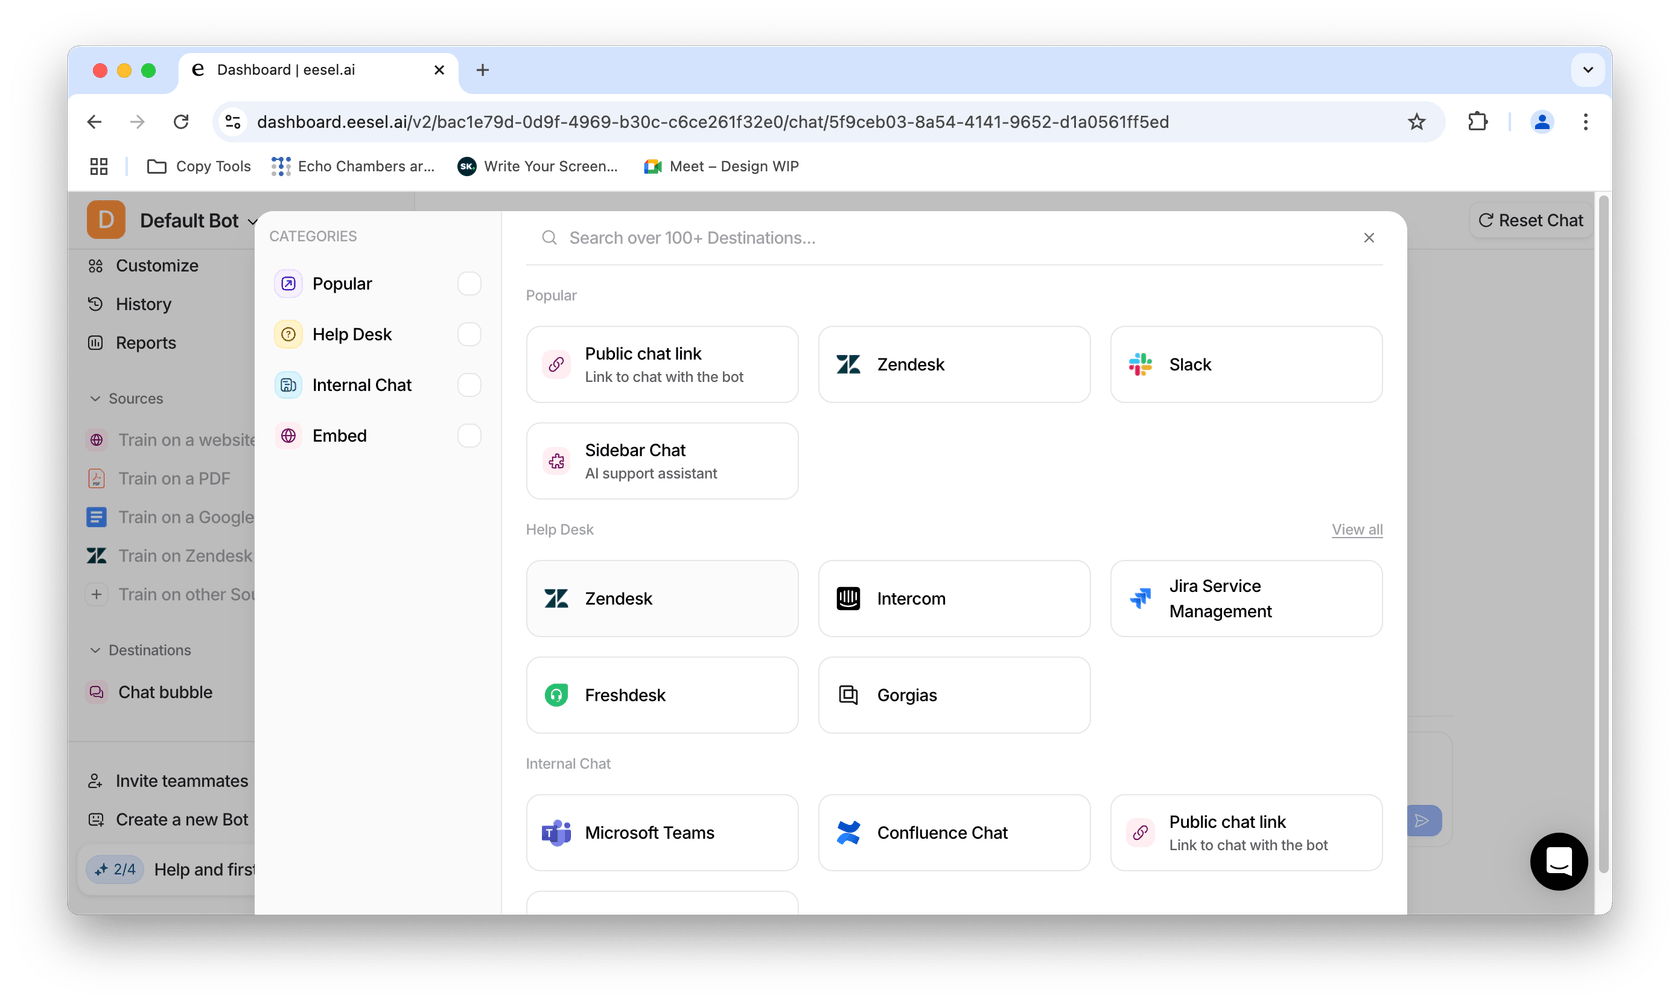The image size is (1680, 1004).
Task: Toggle the Popular category checkbox
Action: pyautogui.click(x=469, y=284)
